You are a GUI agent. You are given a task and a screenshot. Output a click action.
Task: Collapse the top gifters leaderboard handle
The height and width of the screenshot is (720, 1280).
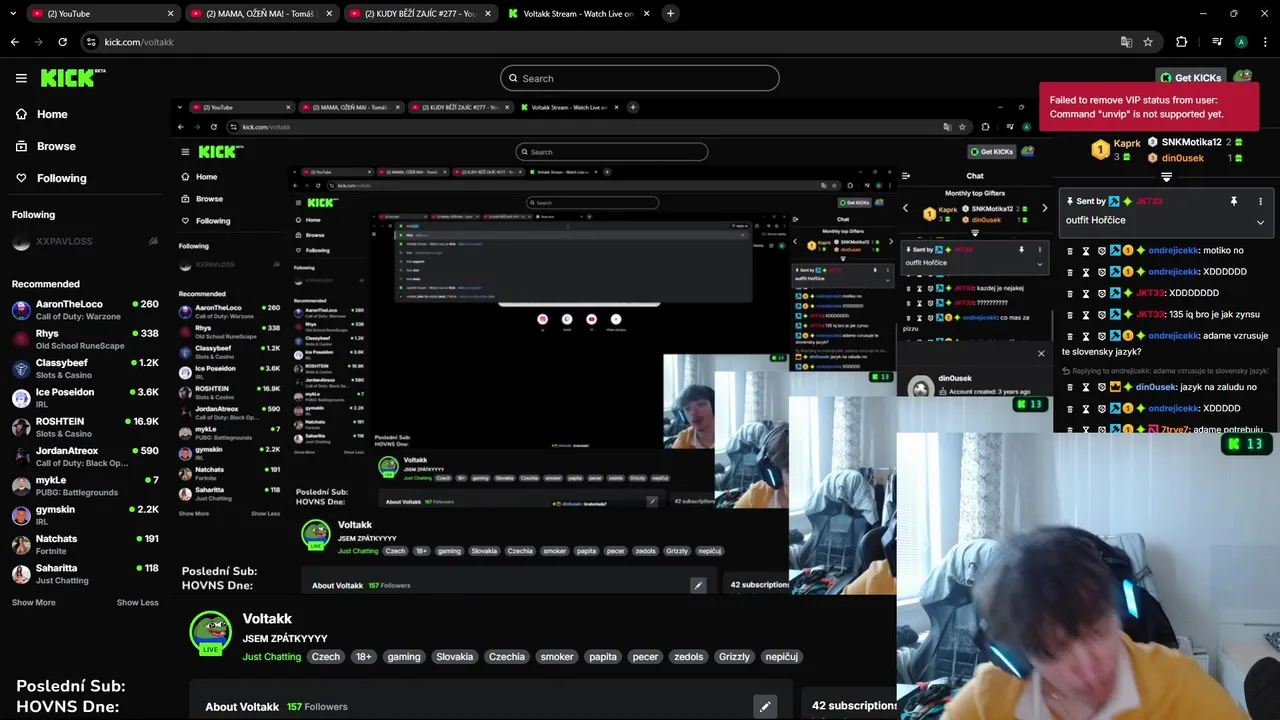click(x=1166, y=177)
